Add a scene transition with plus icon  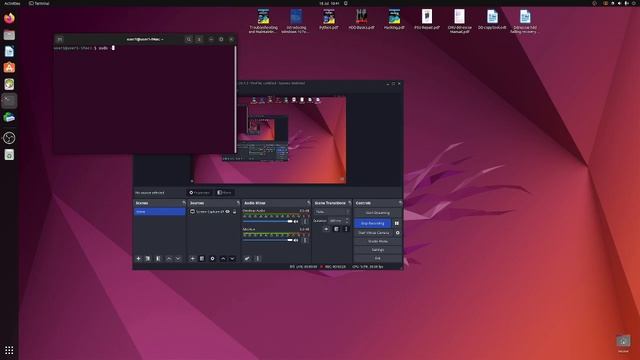click(326, 229)
